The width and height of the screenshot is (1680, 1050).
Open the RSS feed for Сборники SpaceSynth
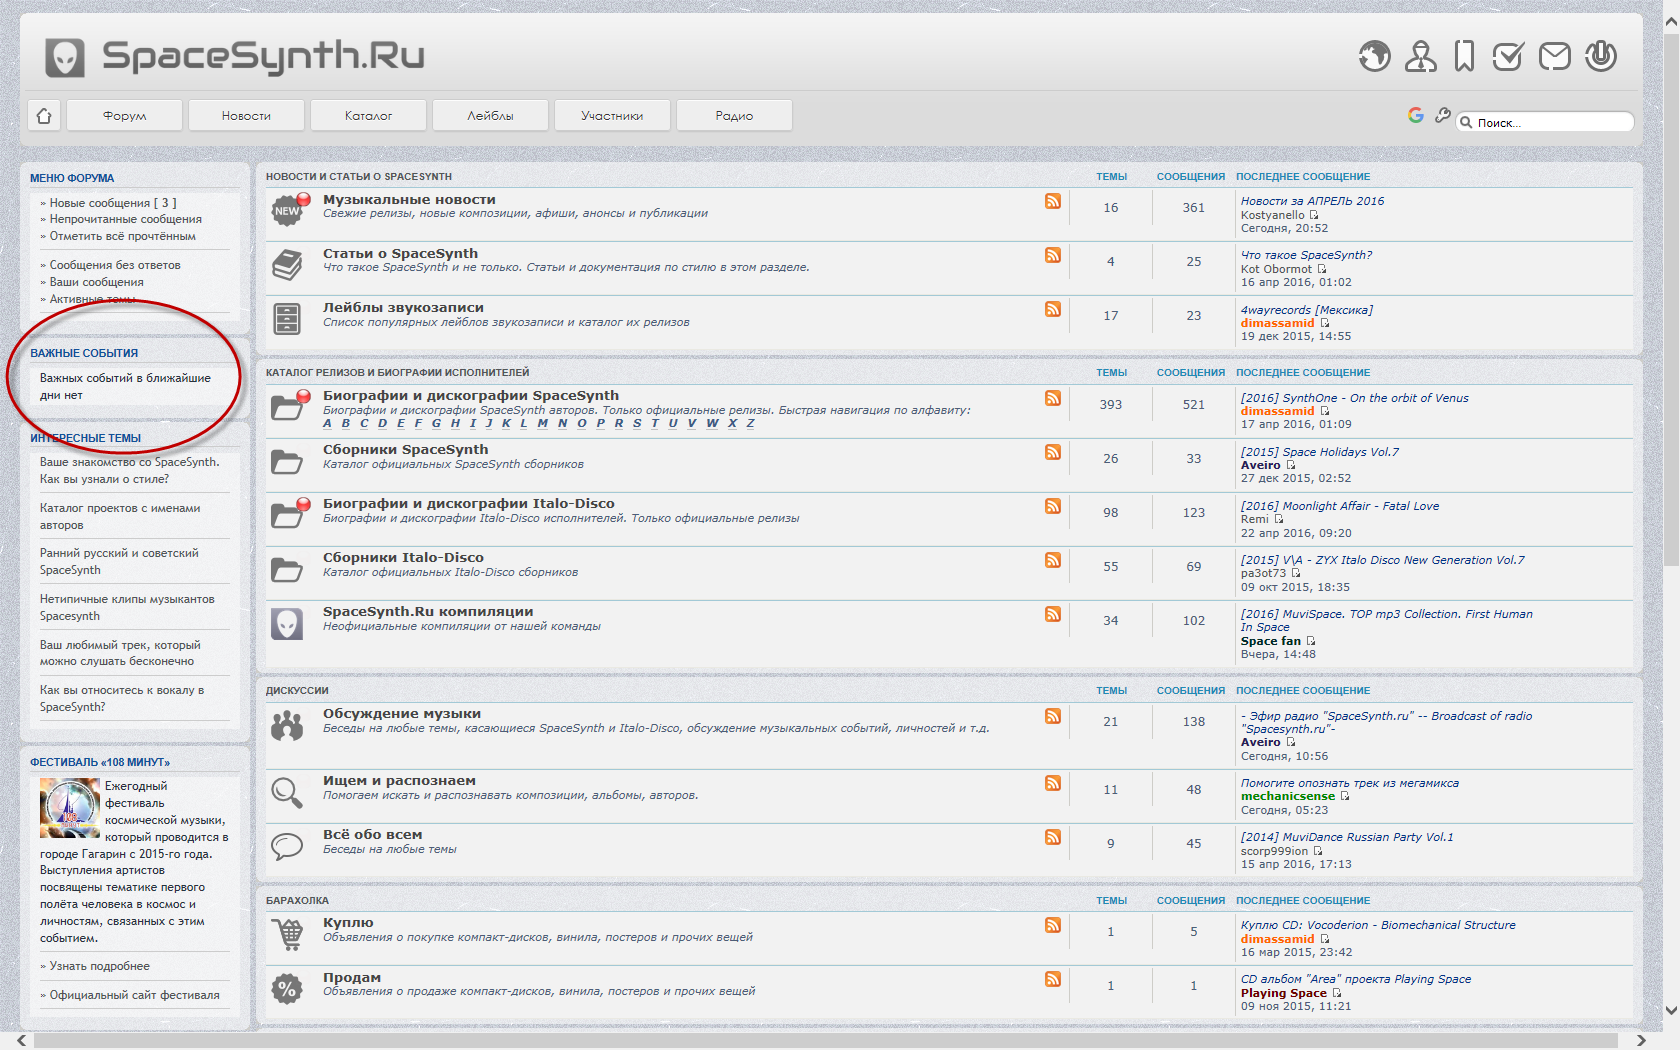point(1053,452)
